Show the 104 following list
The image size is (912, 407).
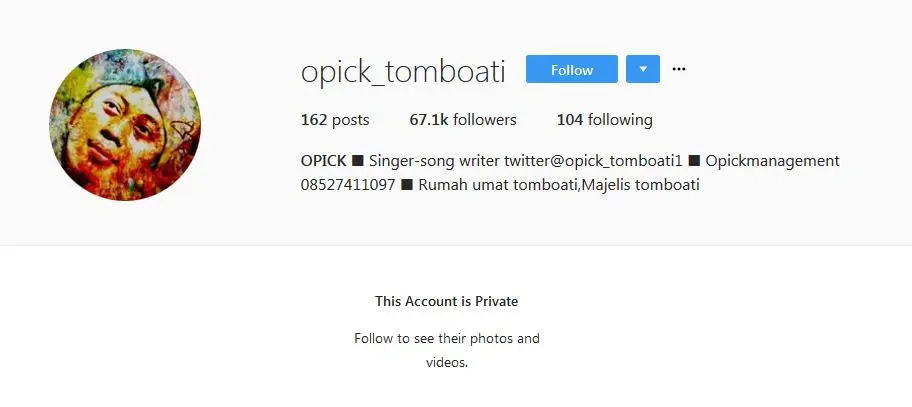(604, 120)
